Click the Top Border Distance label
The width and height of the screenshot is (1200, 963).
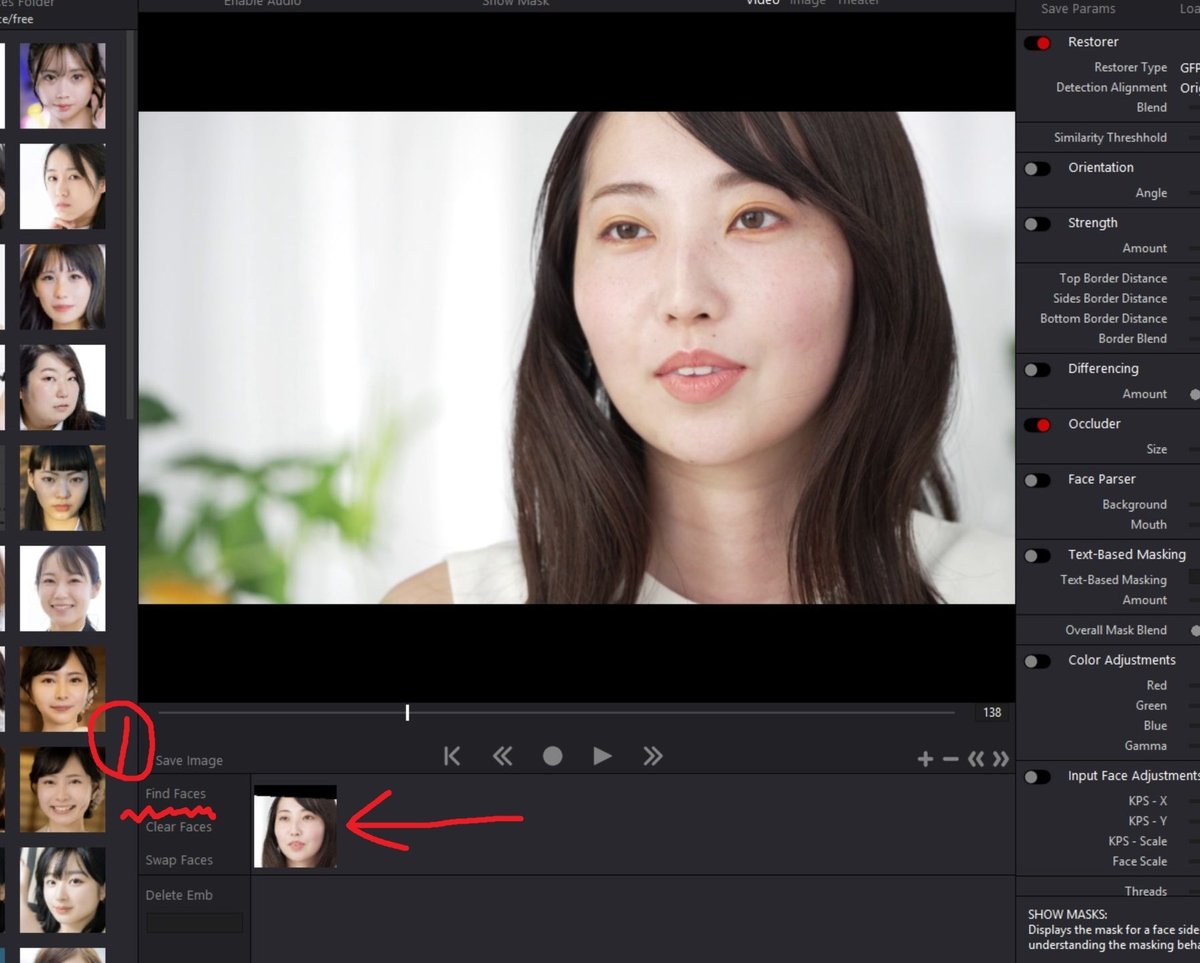[1113, 278]
